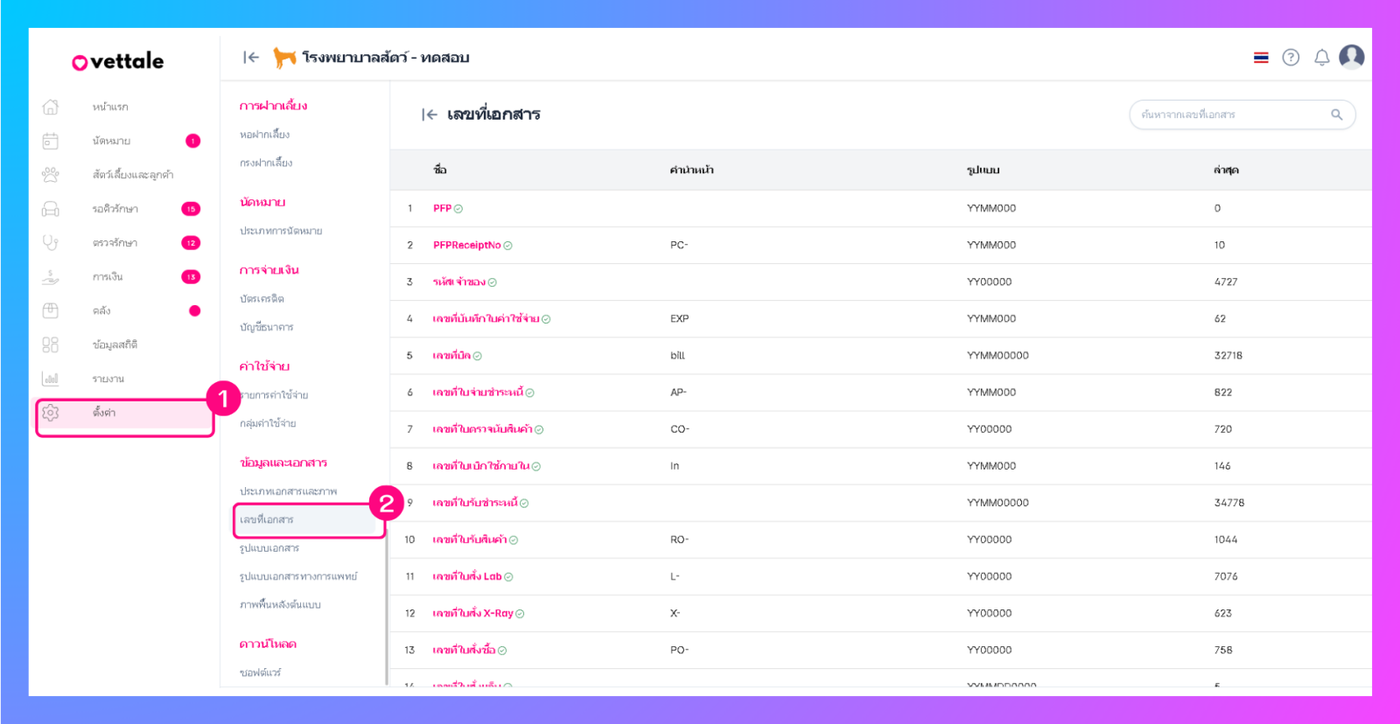Click the รายงาน bar chart icon
The width and height of the screenshot is (1400, 724).
tap(51, 379)
